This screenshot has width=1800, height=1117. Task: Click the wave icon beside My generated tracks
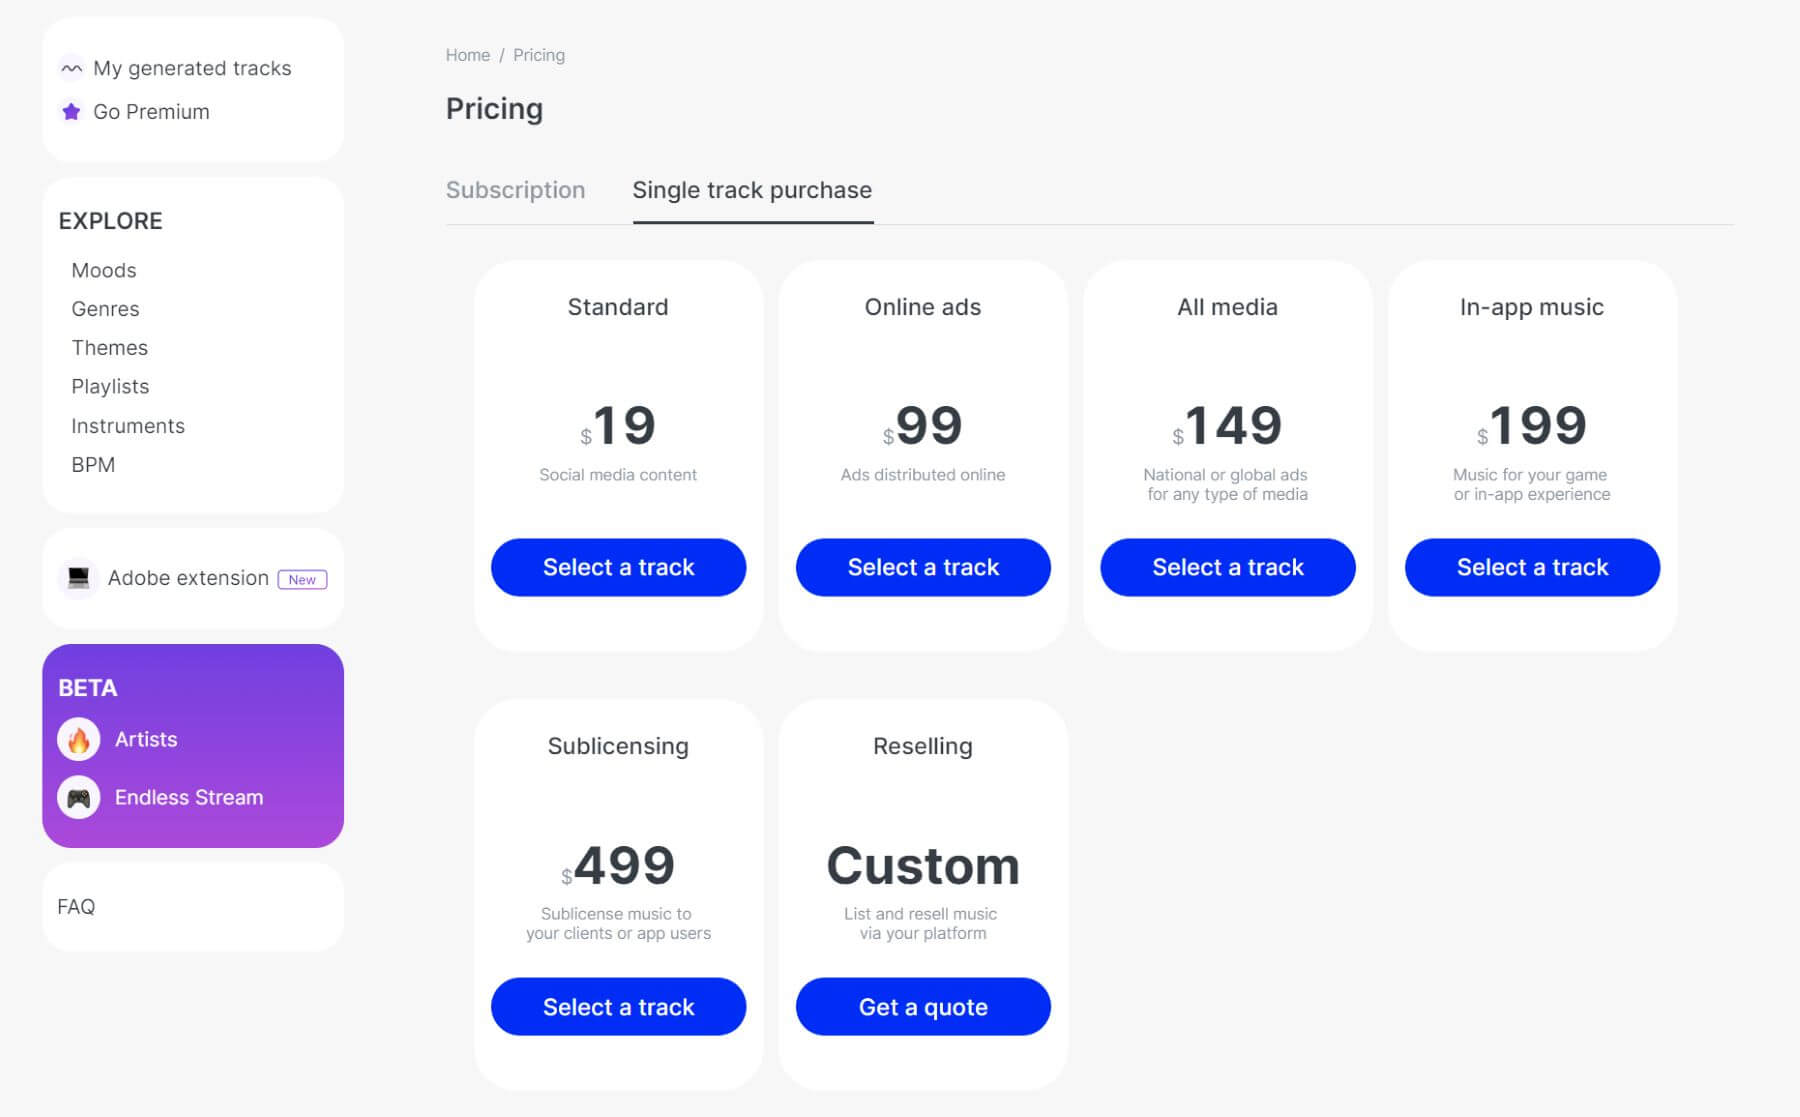coord(71,68)
